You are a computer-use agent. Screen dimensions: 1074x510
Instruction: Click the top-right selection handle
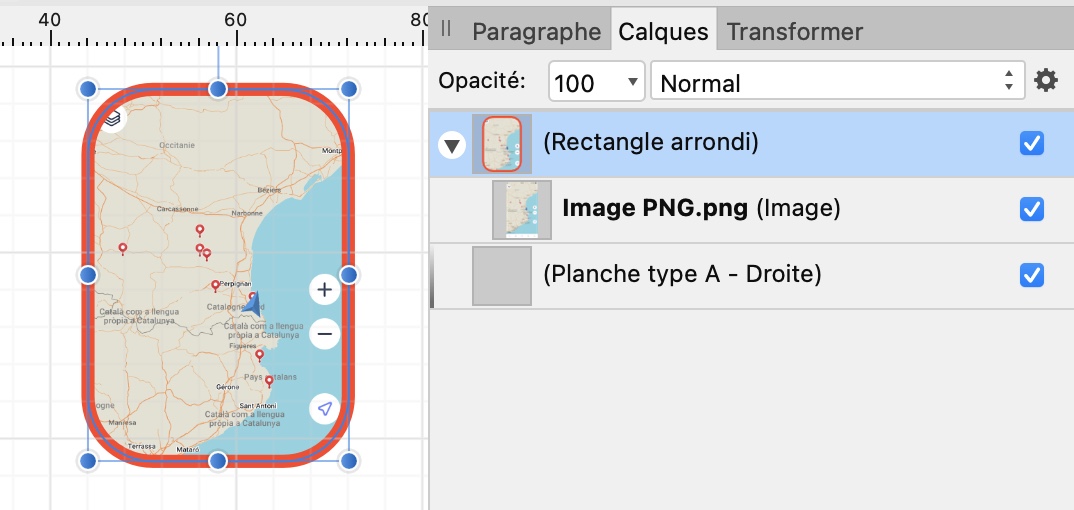tap(349, 89)
